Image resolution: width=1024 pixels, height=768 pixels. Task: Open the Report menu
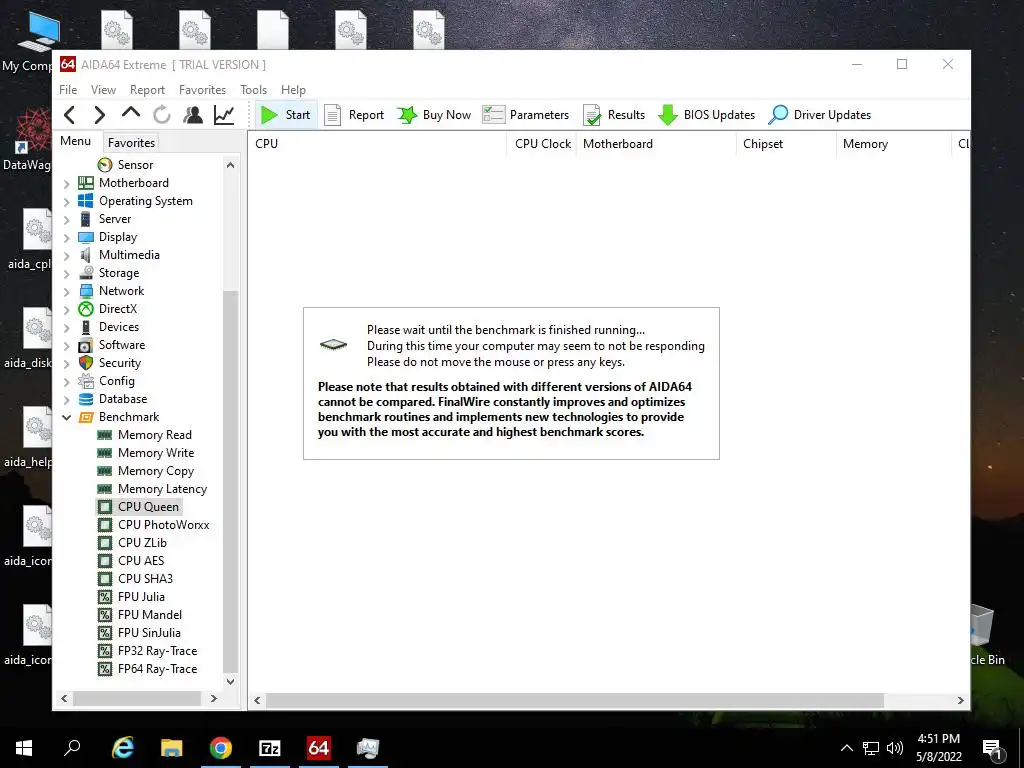pos(147,89)
